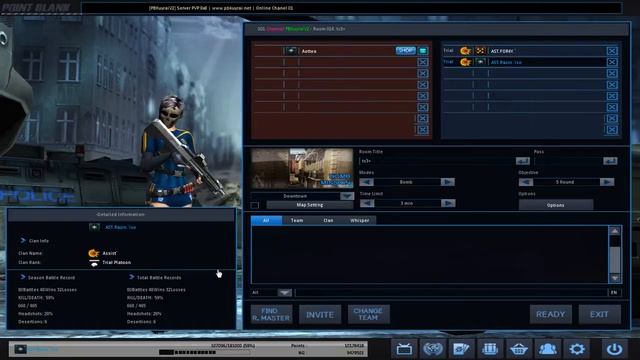Click the Downtown map preview thumbnail
640x360 pixels.
[x=302, y=168]
